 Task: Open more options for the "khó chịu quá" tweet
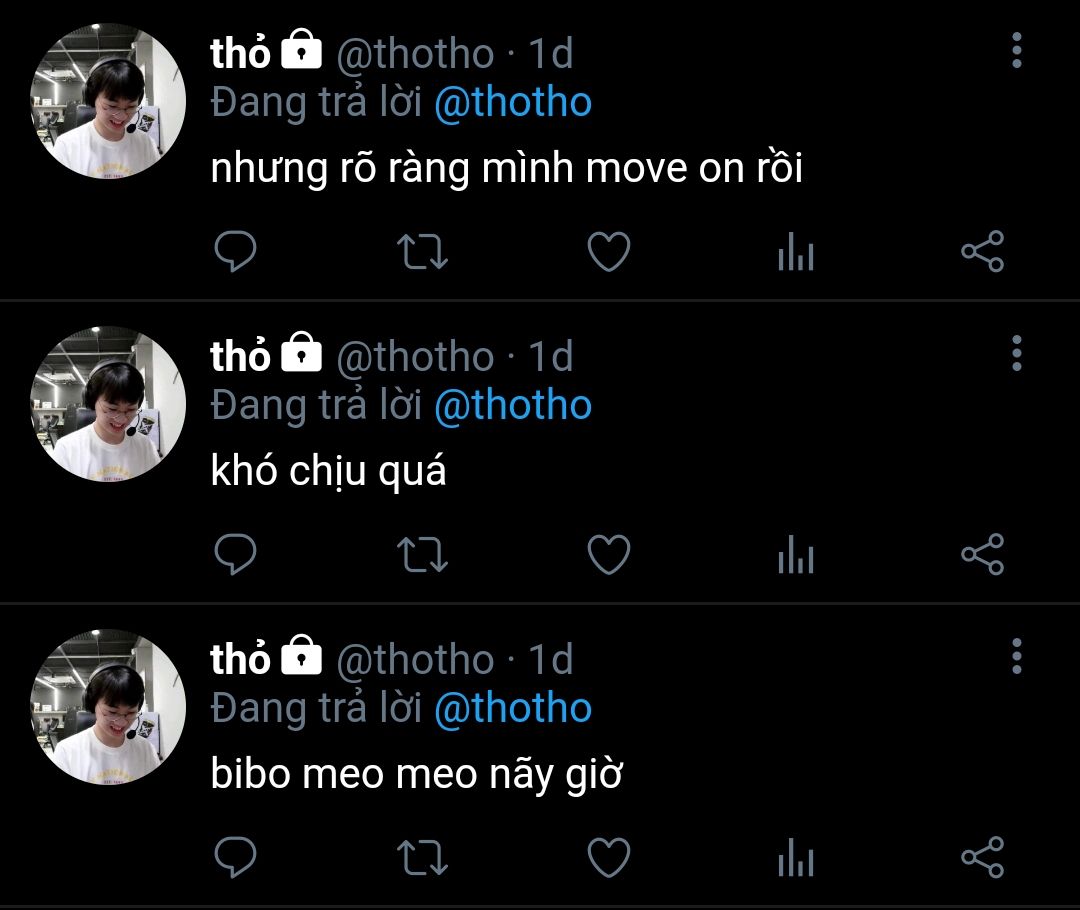tap(1017, 353)
